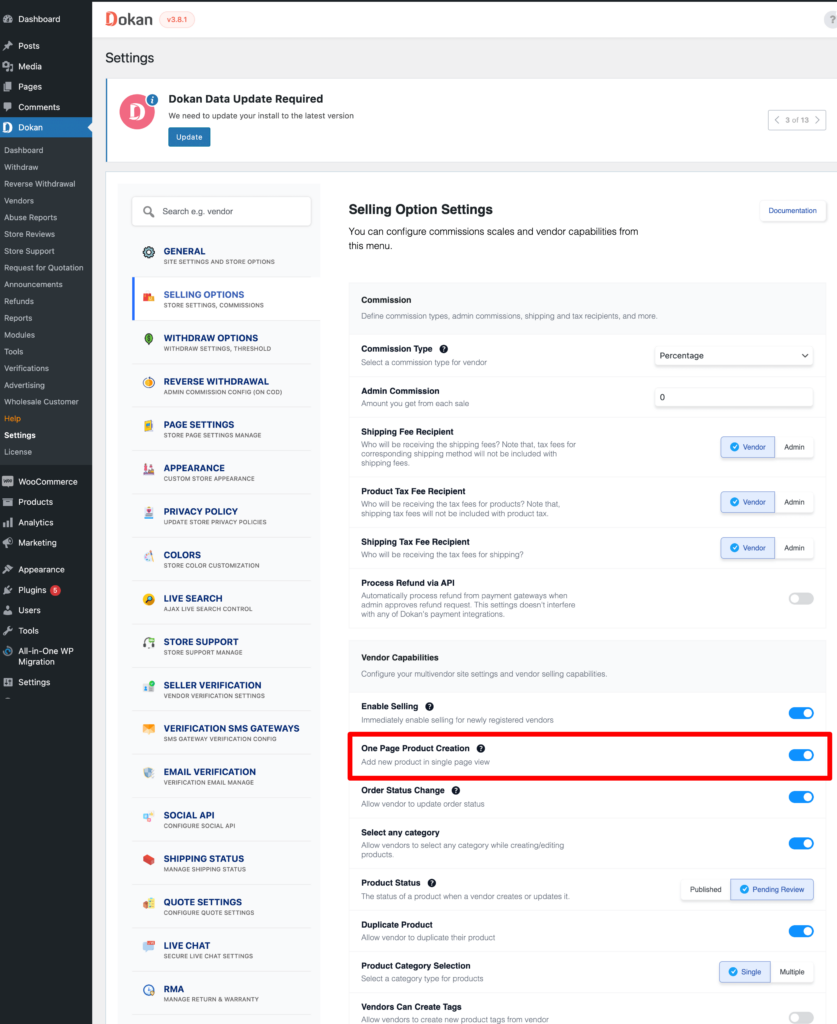Set Product Status to Published
Image resolution: width=837 pixels, height=1024 pixels.
click(x=705, y=889)
